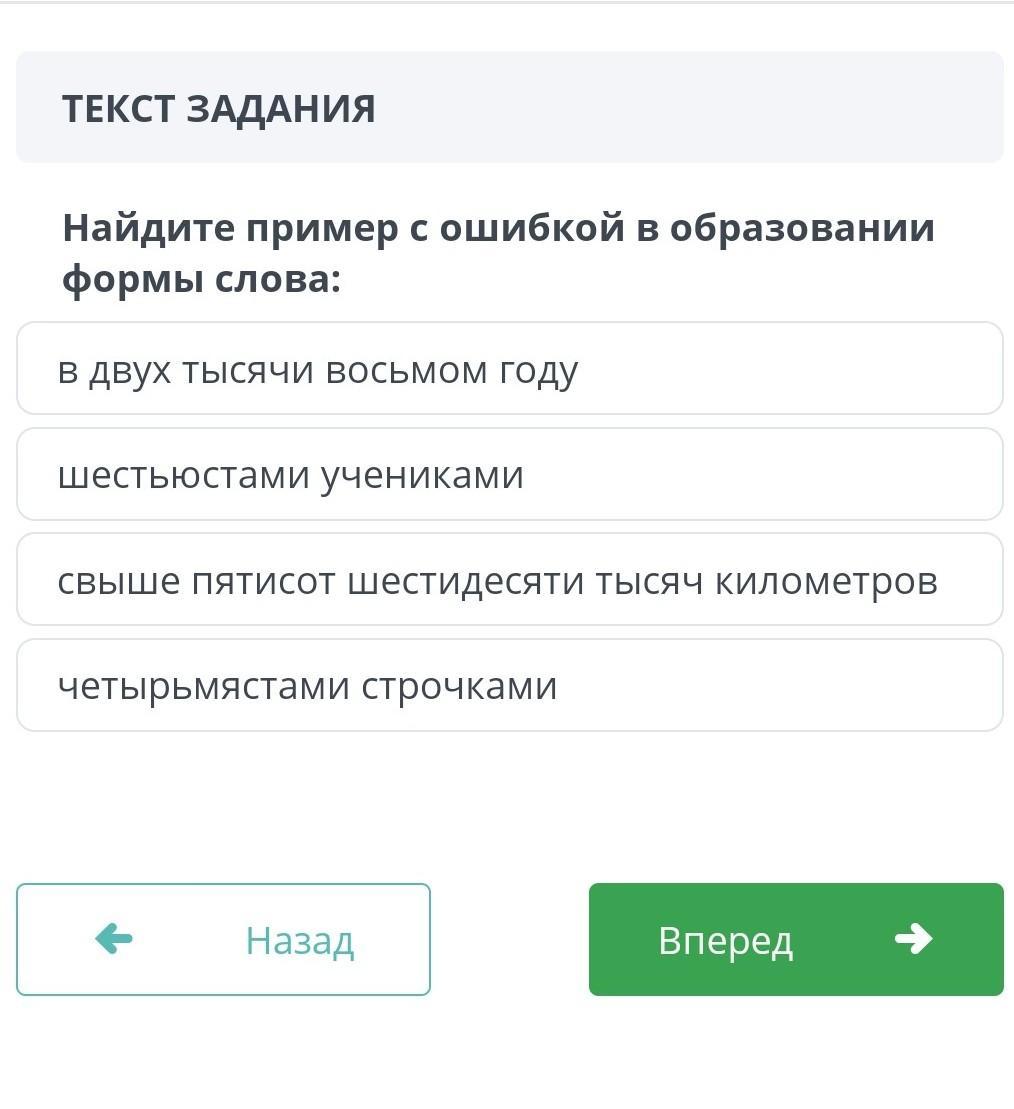The width and height of the screenshot is (1014, 1109).
Task: Pick 'свыше пятисот шестидесяти тысяч километров'
Action: 509,581
